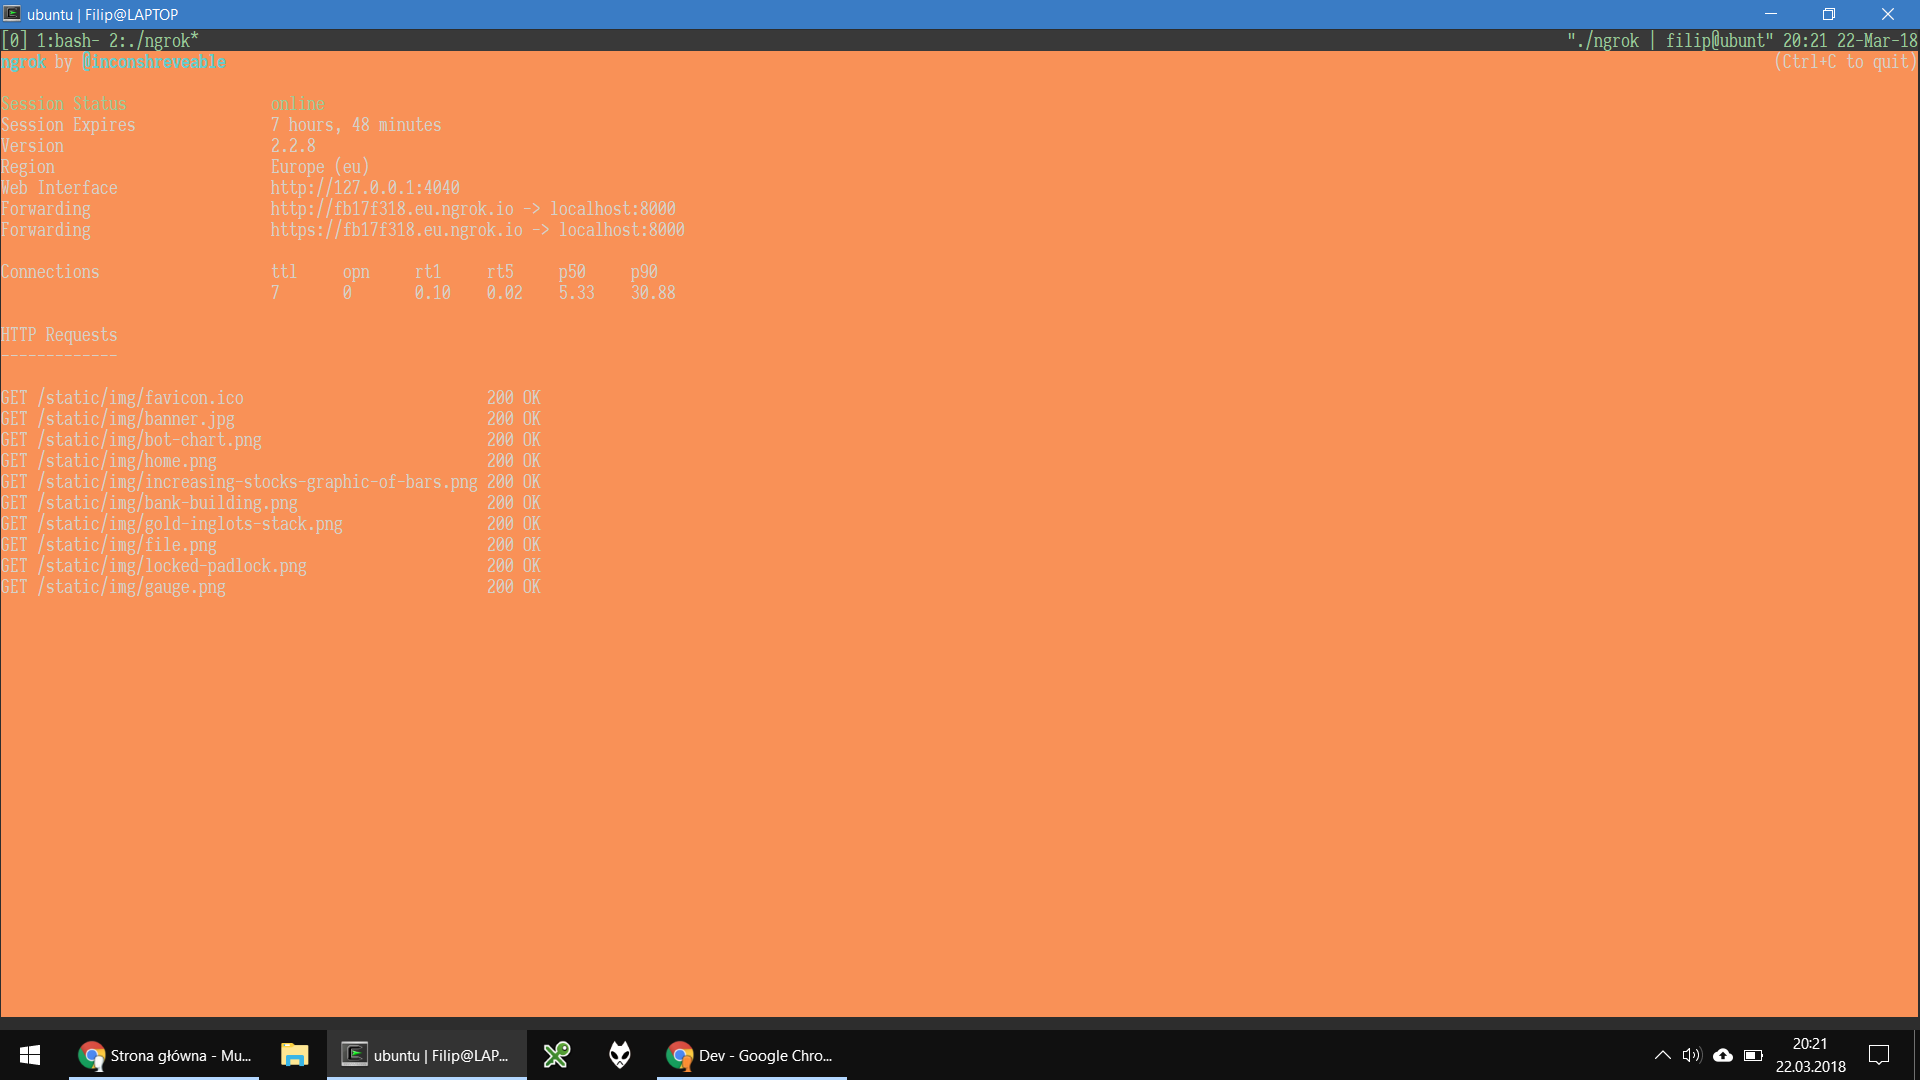
Task: Click the tmux status date 22-Mar-18
Action: tap(1877, 40)
